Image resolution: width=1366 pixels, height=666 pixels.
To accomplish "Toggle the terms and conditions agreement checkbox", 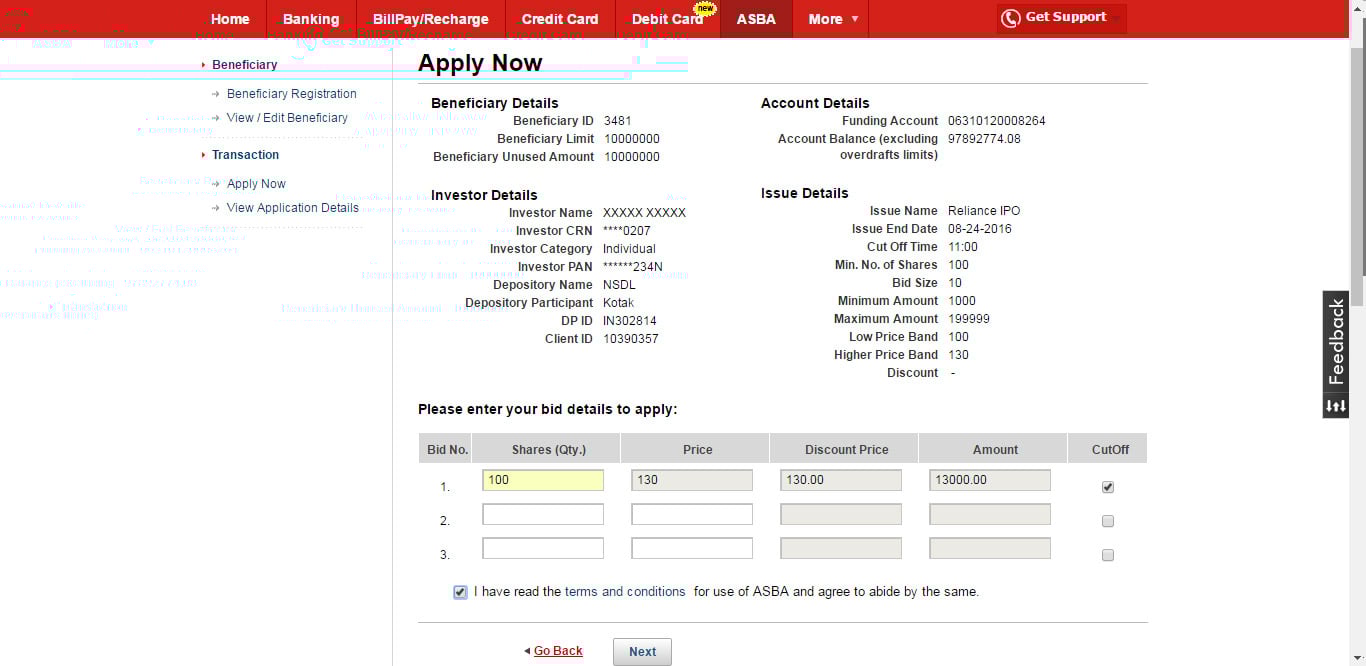I will click(460, 592).
